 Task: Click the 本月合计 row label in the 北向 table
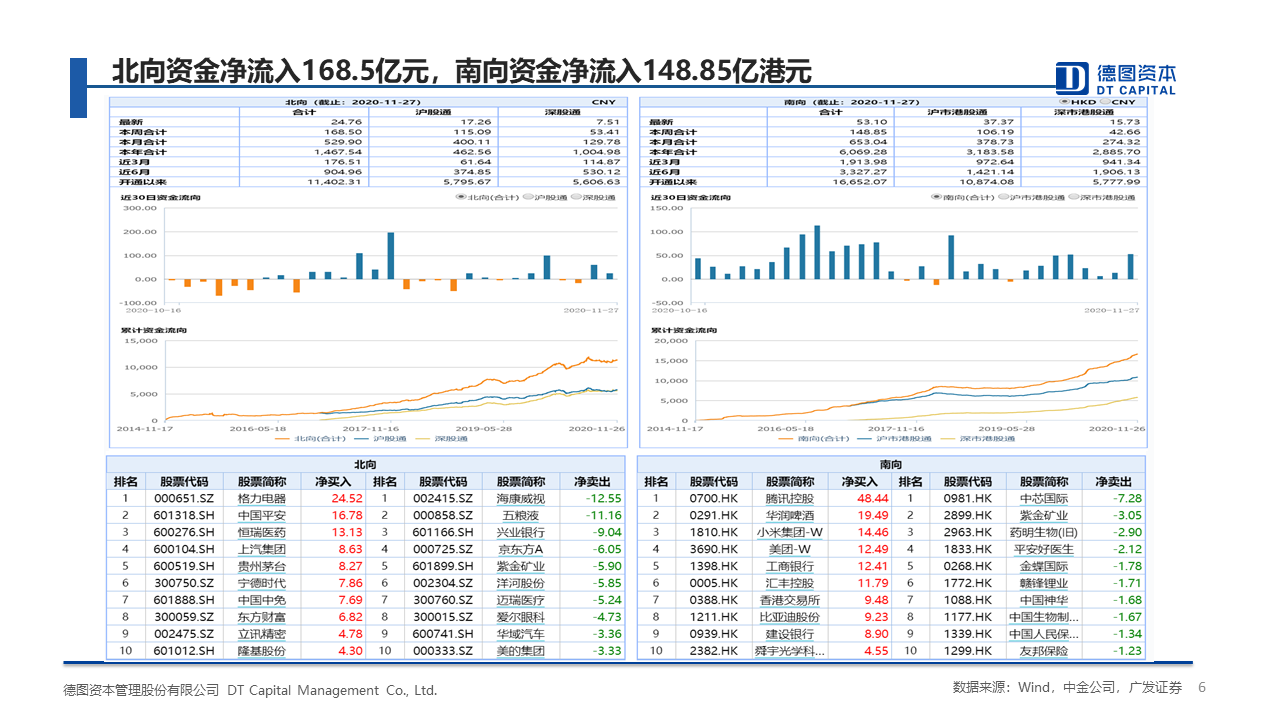coord(141,142)
